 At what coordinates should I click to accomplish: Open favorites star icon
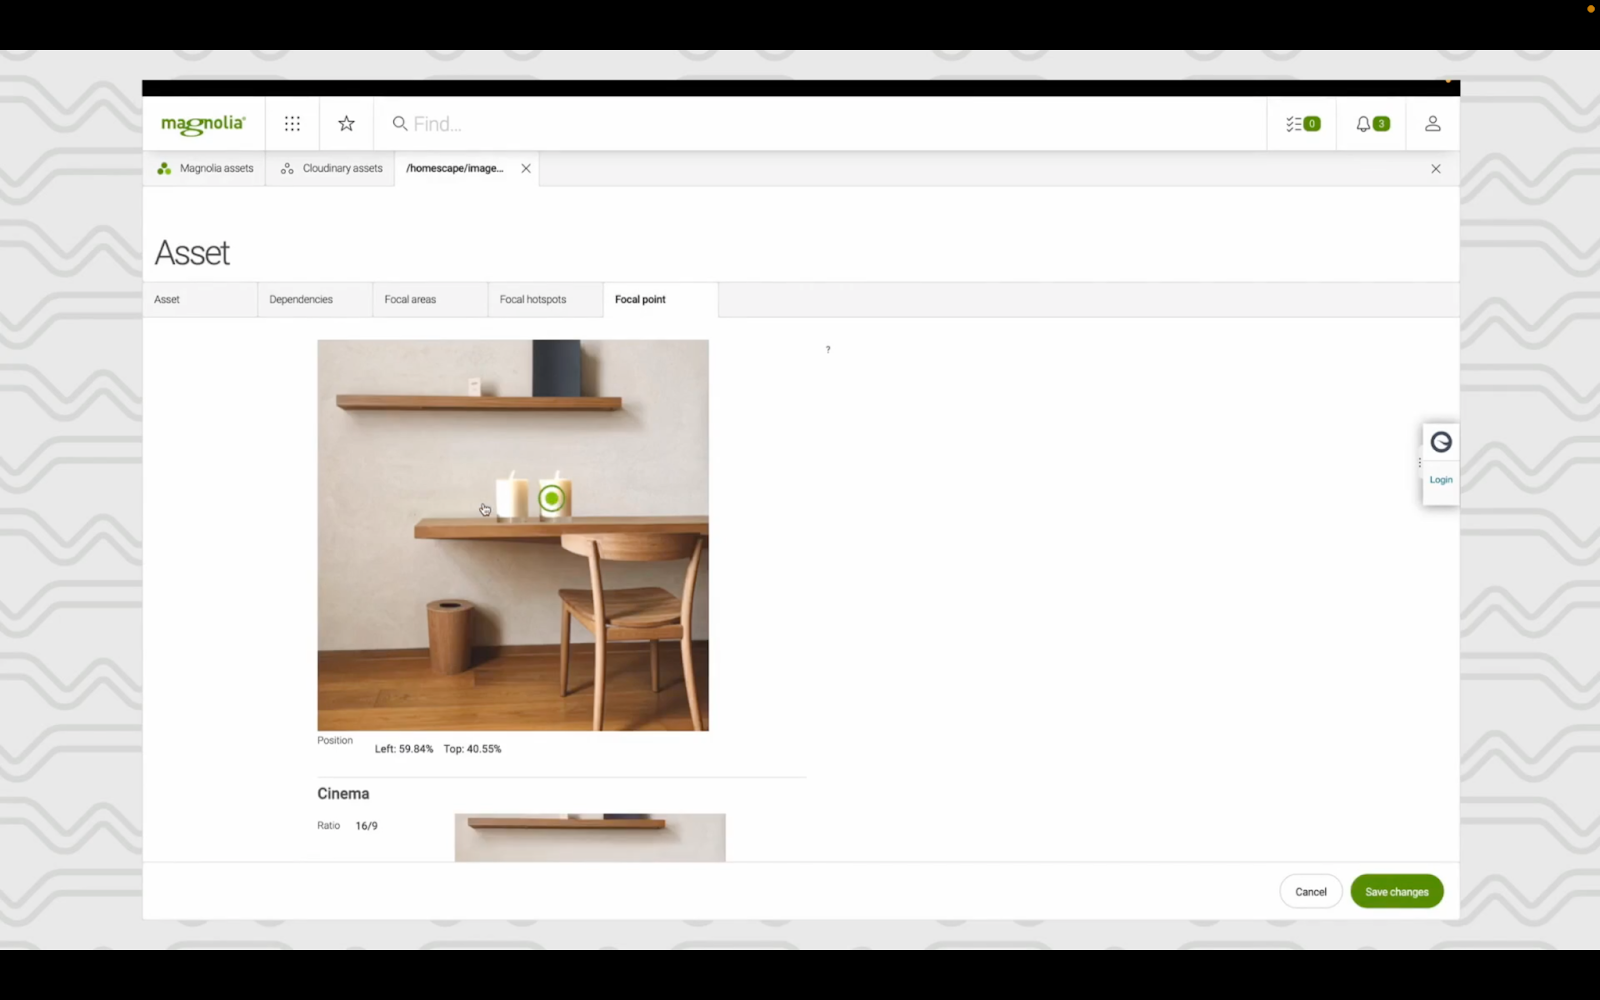[346, 124]
